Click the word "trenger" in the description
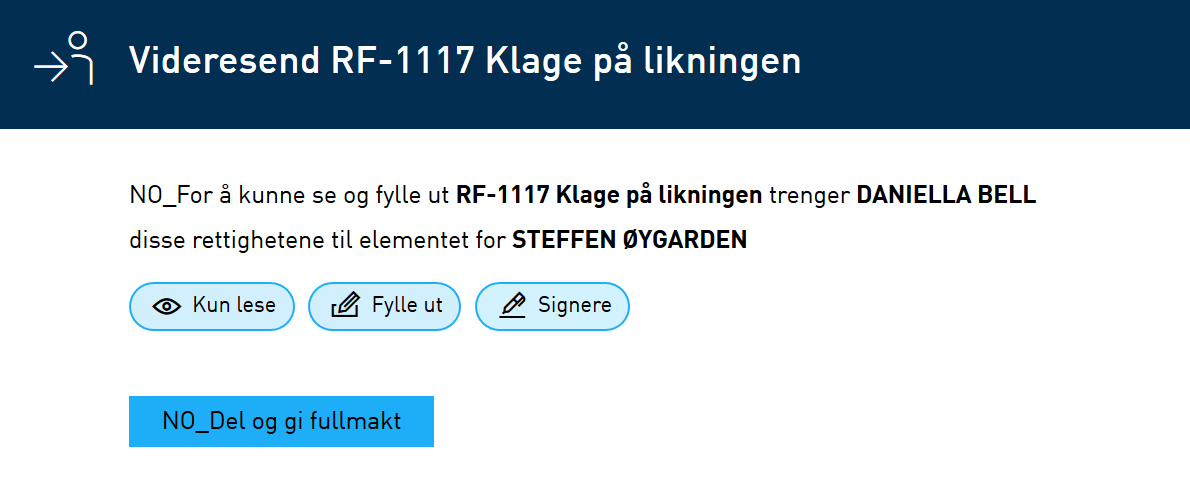This screenshot has height=493, width=1190. (x=809, y=196)
